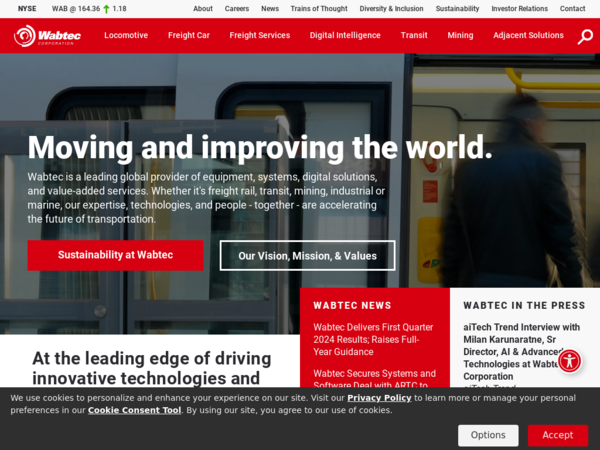Screen dimensions: 600x450
Task: Click the WAB @ 164.36 stock quote
Action: coord(76,8)
